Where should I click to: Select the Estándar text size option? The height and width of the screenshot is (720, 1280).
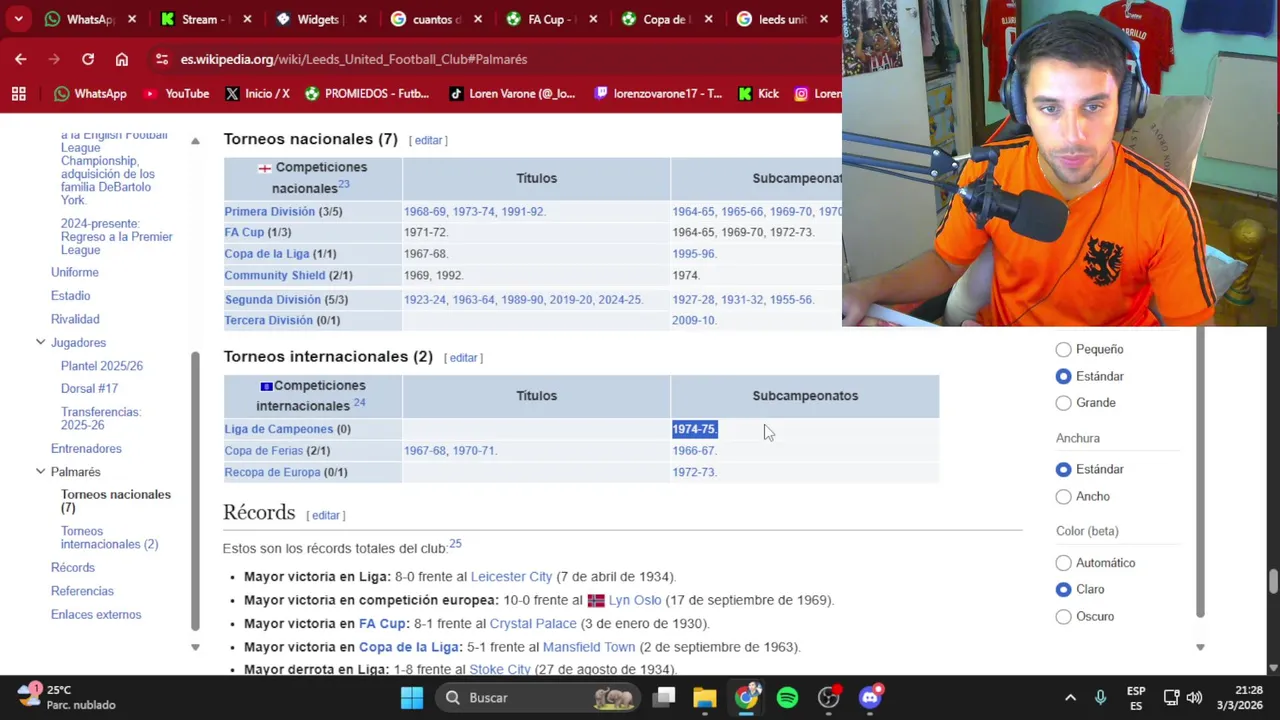(1064, 376)
